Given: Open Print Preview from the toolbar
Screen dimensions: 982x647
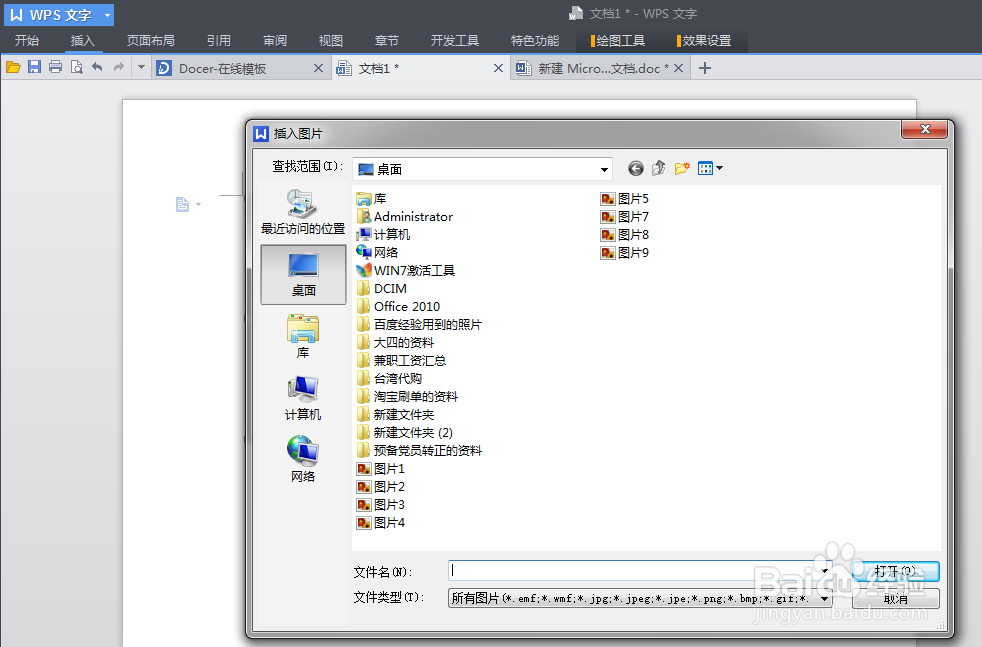Looking at the screenshot, I should click(76, 67).
